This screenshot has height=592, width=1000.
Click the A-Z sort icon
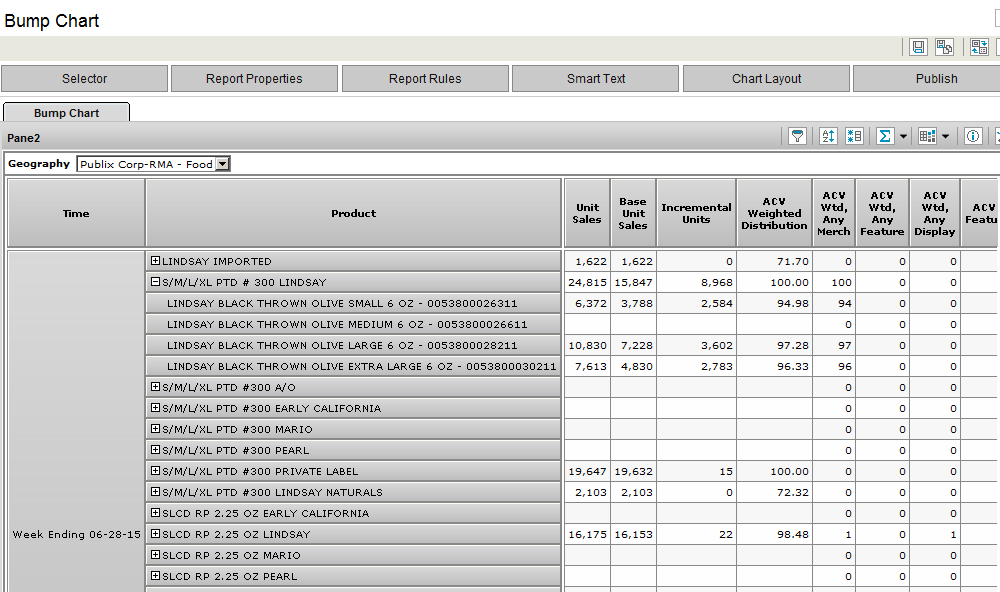click(x=828, y=136)
